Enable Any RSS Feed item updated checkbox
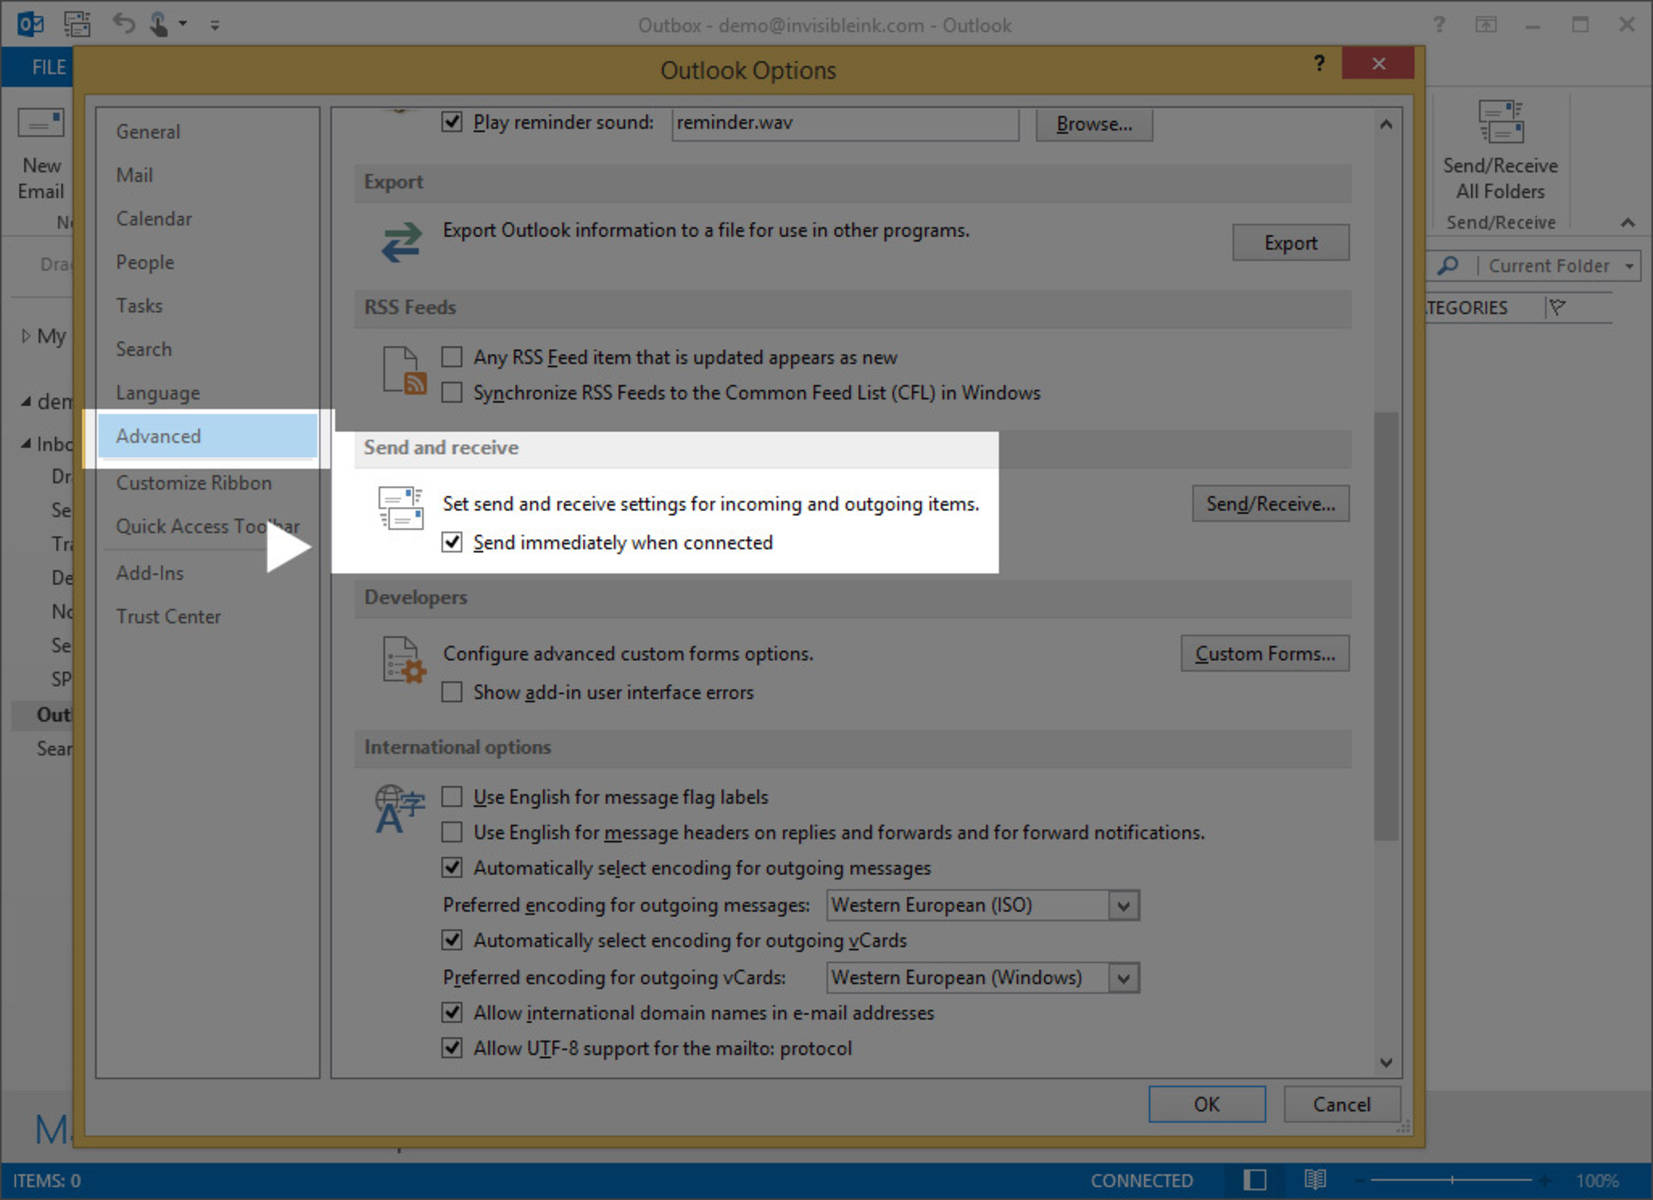 [452, 357]
